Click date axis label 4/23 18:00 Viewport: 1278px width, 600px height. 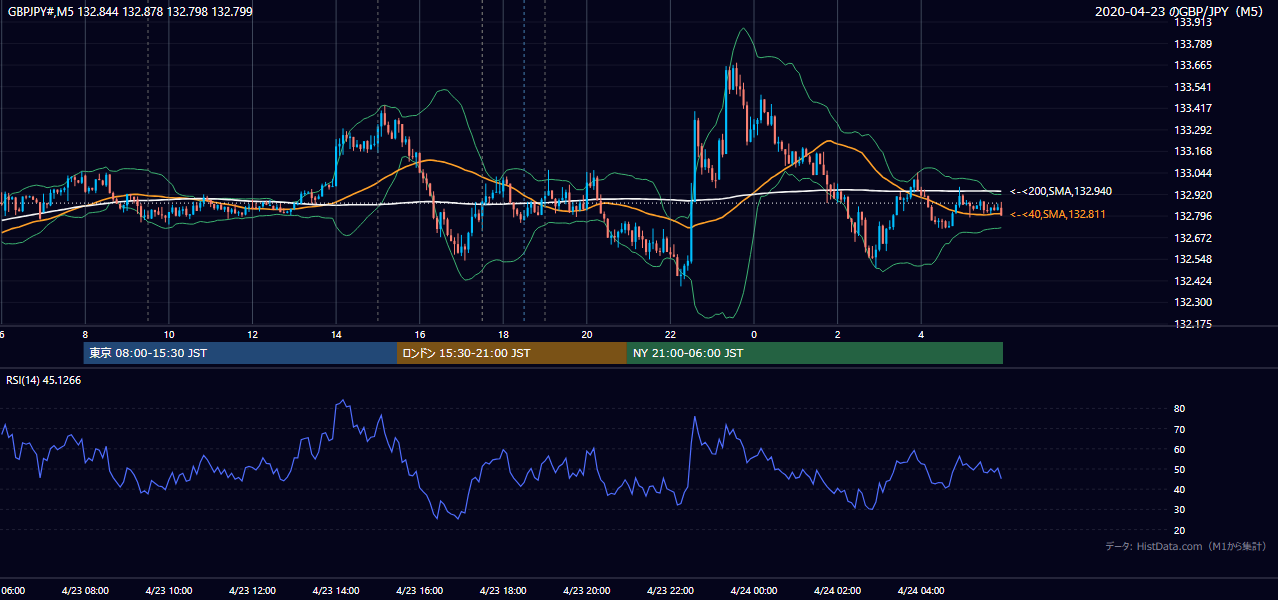pyautogui.click(x=503, y=591)
